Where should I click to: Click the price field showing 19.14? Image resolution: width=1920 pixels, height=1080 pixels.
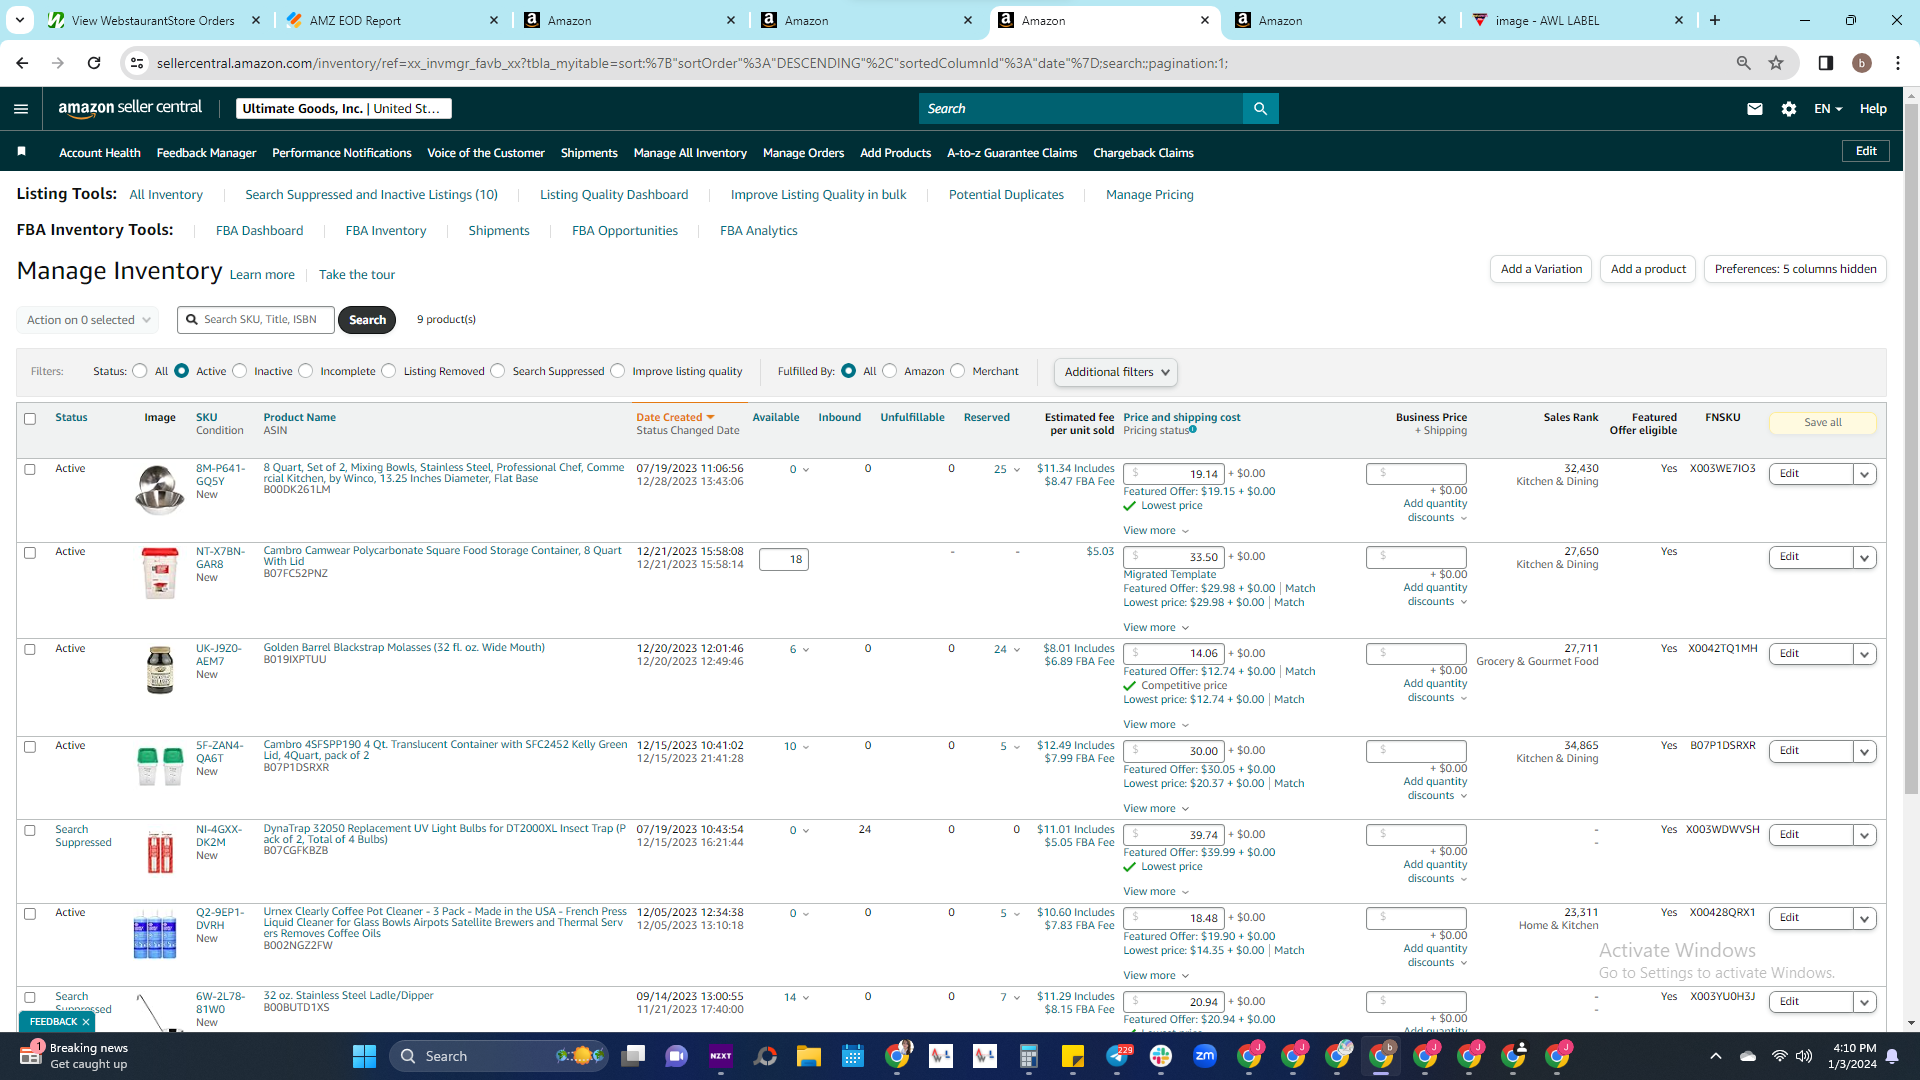click(1174, 474)
